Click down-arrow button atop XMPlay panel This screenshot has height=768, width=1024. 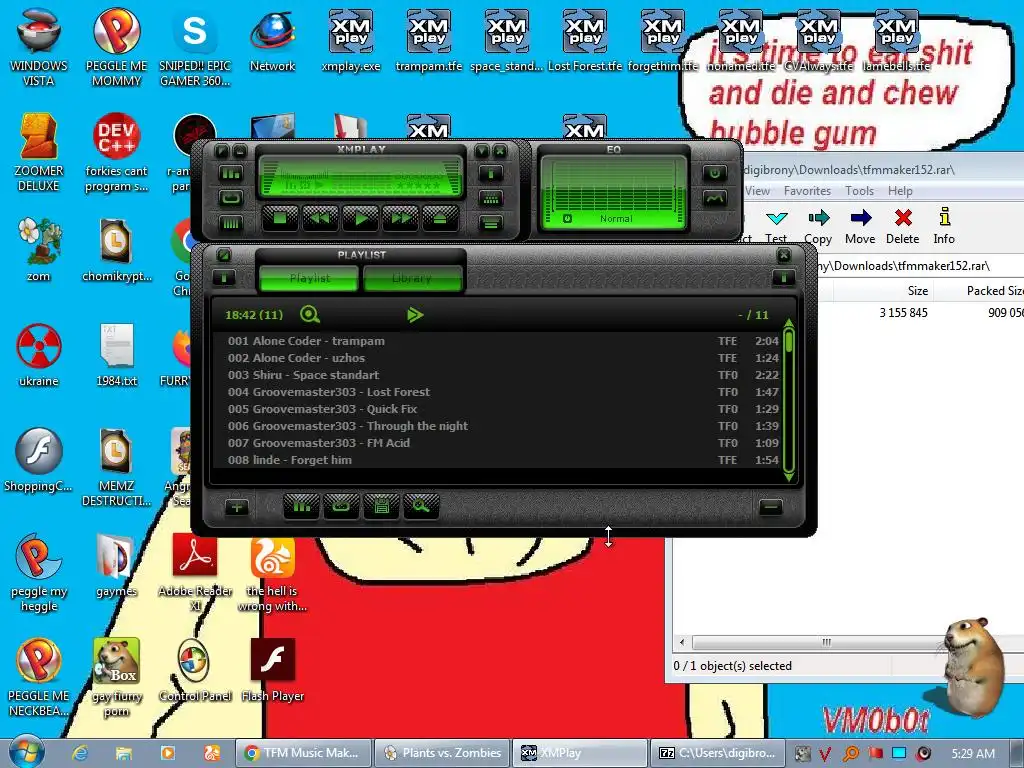point(482,151)
